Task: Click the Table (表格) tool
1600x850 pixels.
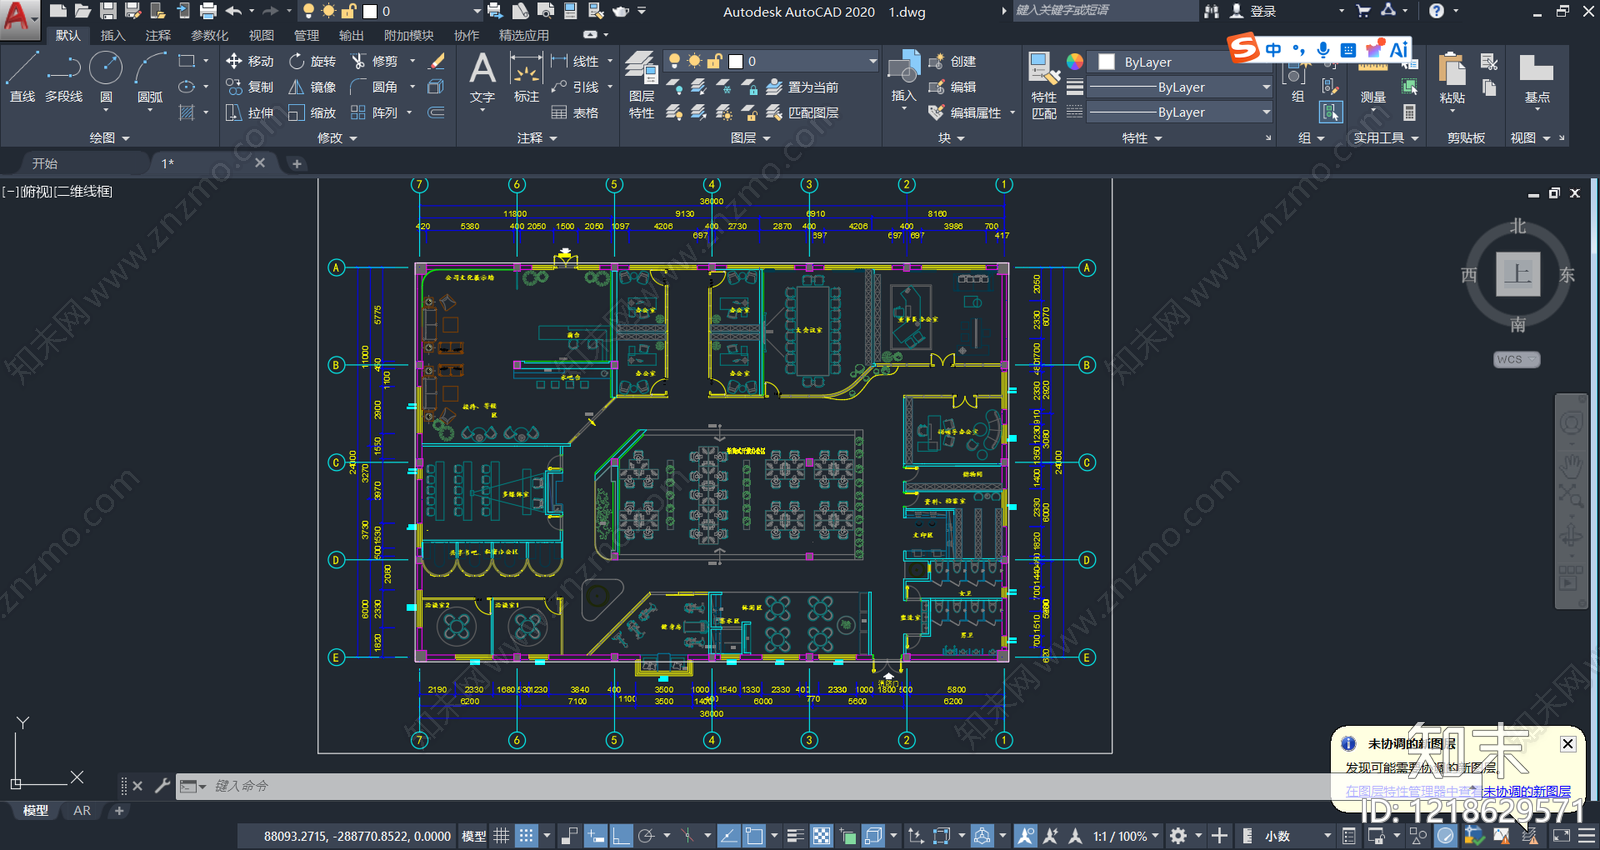Action: pos(574,113)
